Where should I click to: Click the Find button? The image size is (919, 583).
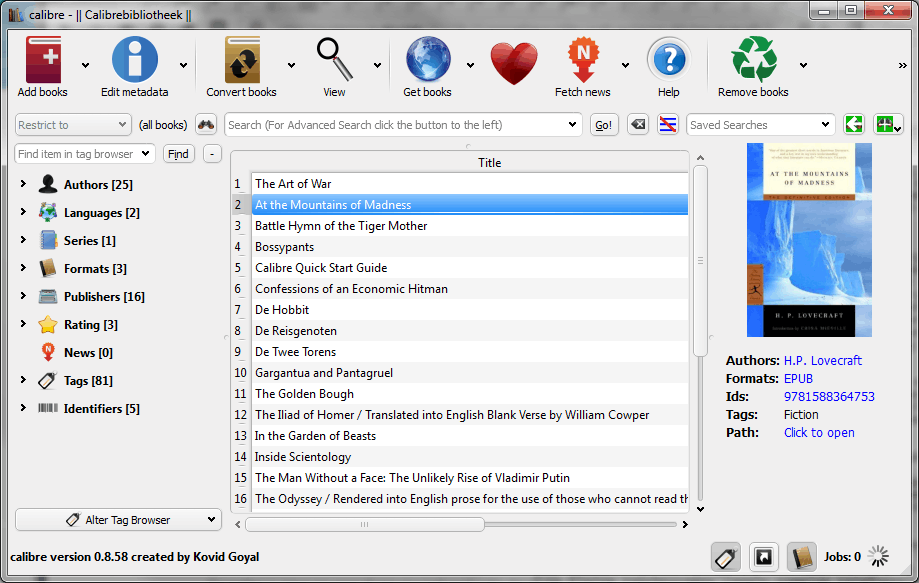[178, 154]
